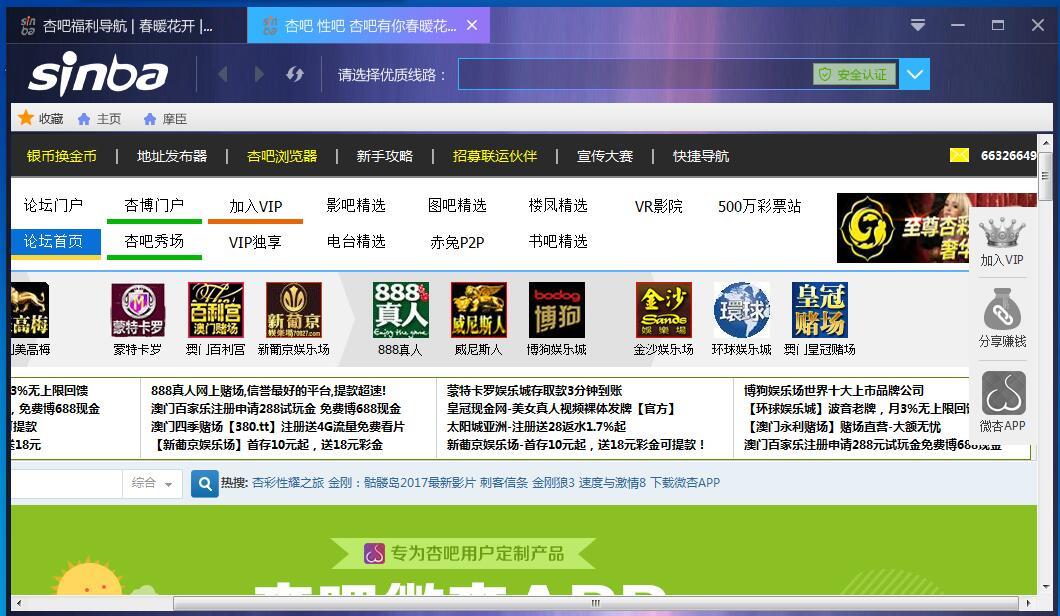Open the 论坛门户 navigation link

point(53,205)
